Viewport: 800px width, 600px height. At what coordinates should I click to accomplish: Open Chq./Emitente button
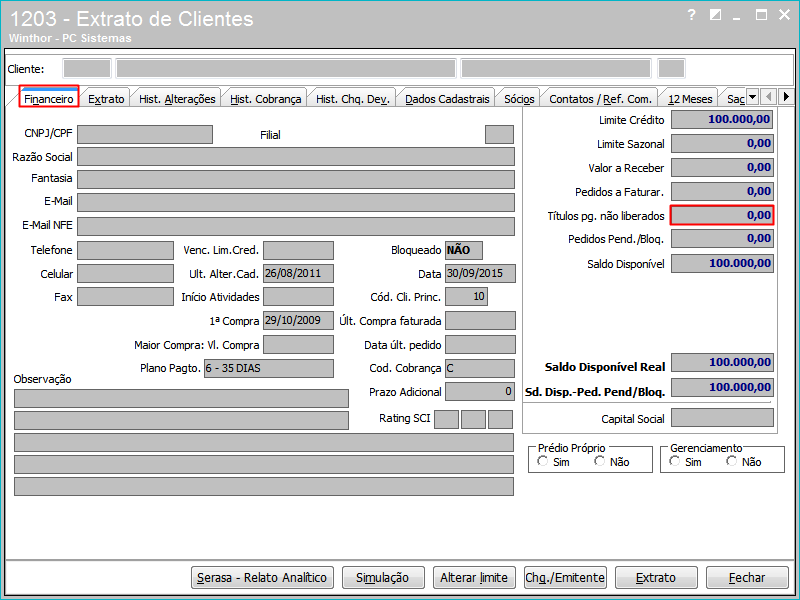click(565, 577)
